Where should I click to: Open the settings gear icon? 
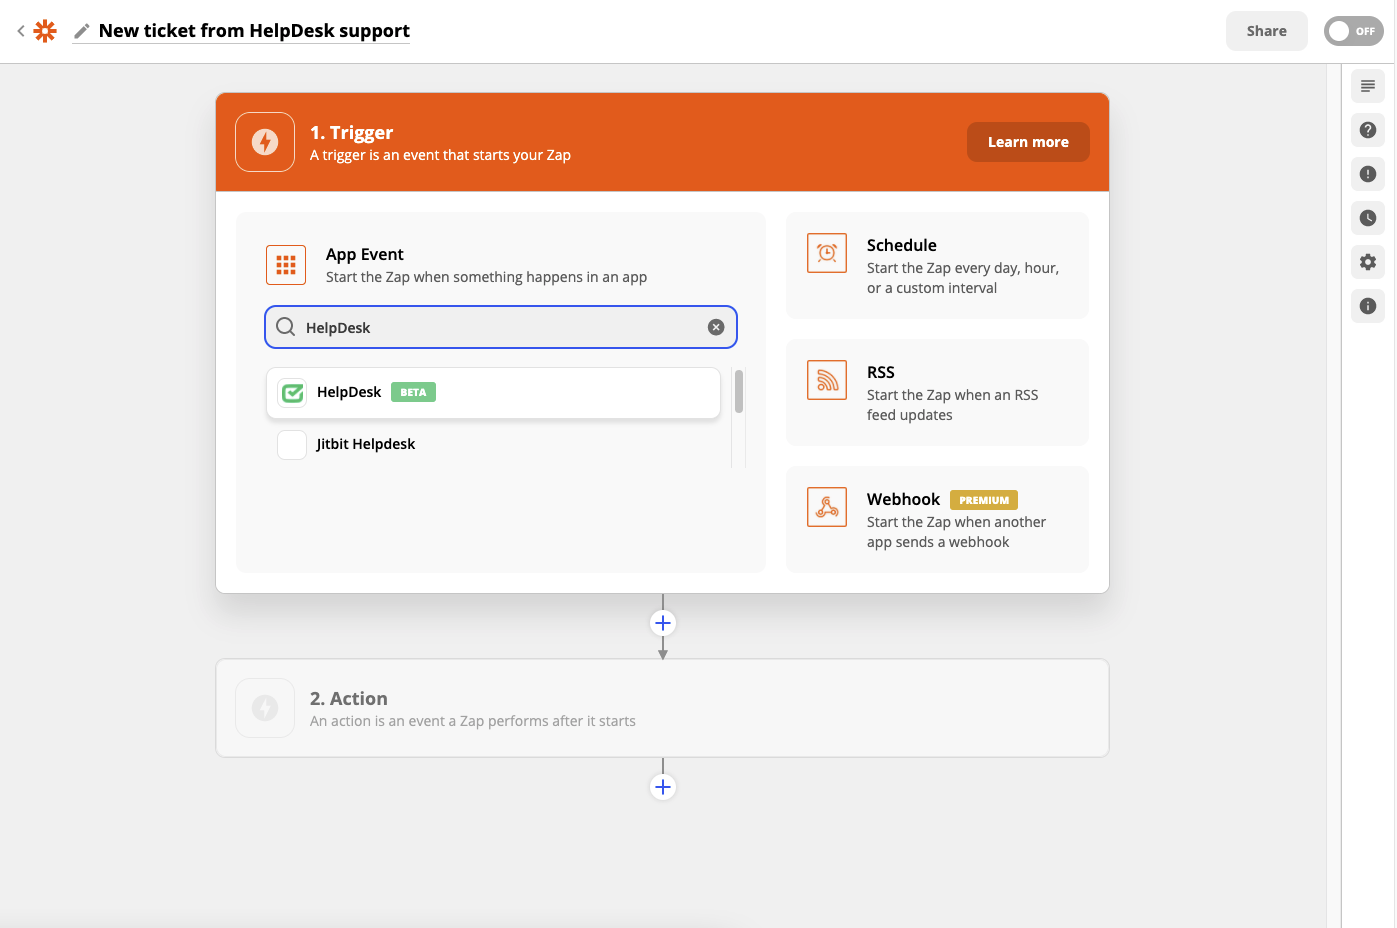pyautogui.click(x=1368, y=262)
